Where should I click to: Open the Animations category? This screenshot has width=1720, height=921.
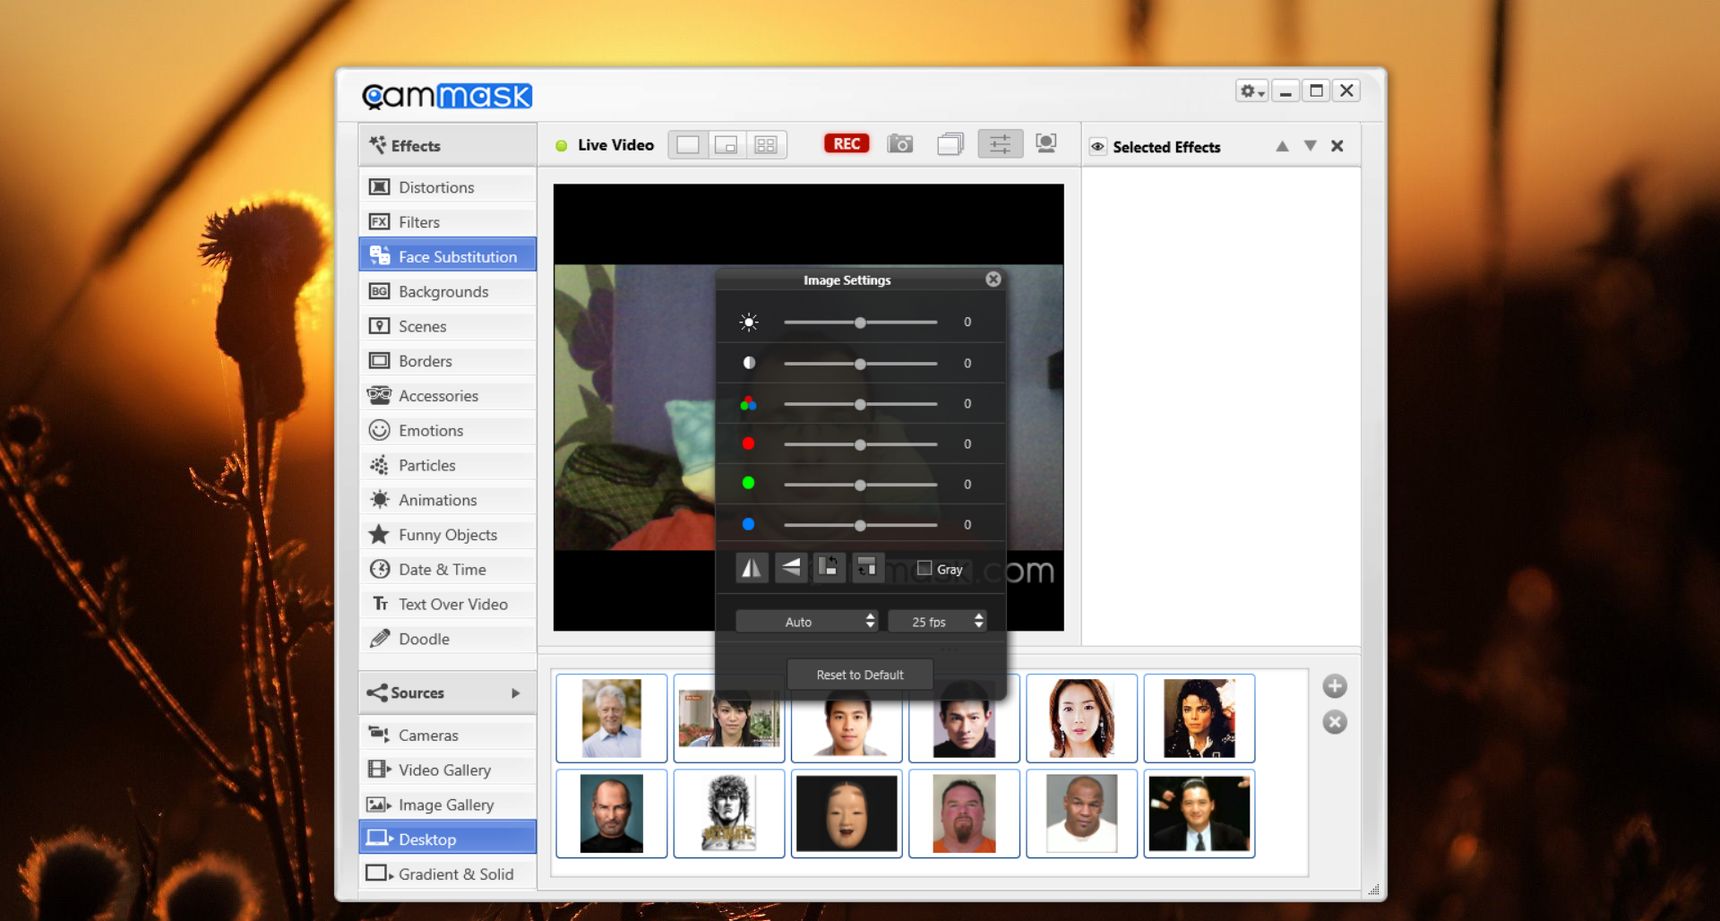coord(447,500)
